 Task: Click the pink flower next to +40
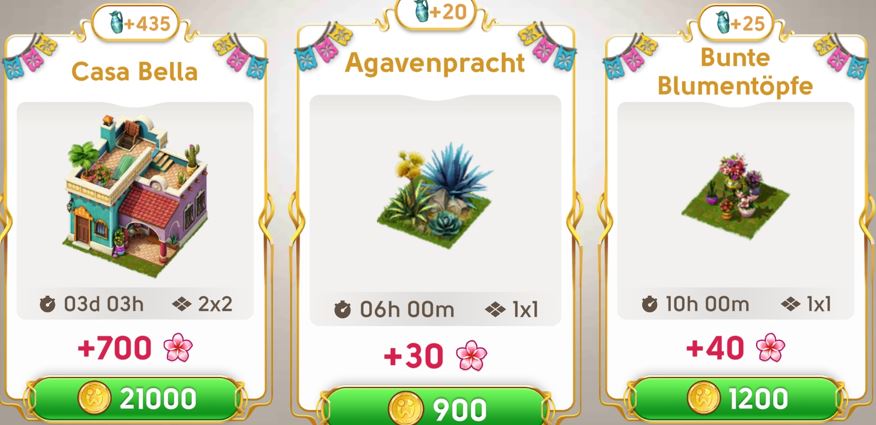[770, 347]
